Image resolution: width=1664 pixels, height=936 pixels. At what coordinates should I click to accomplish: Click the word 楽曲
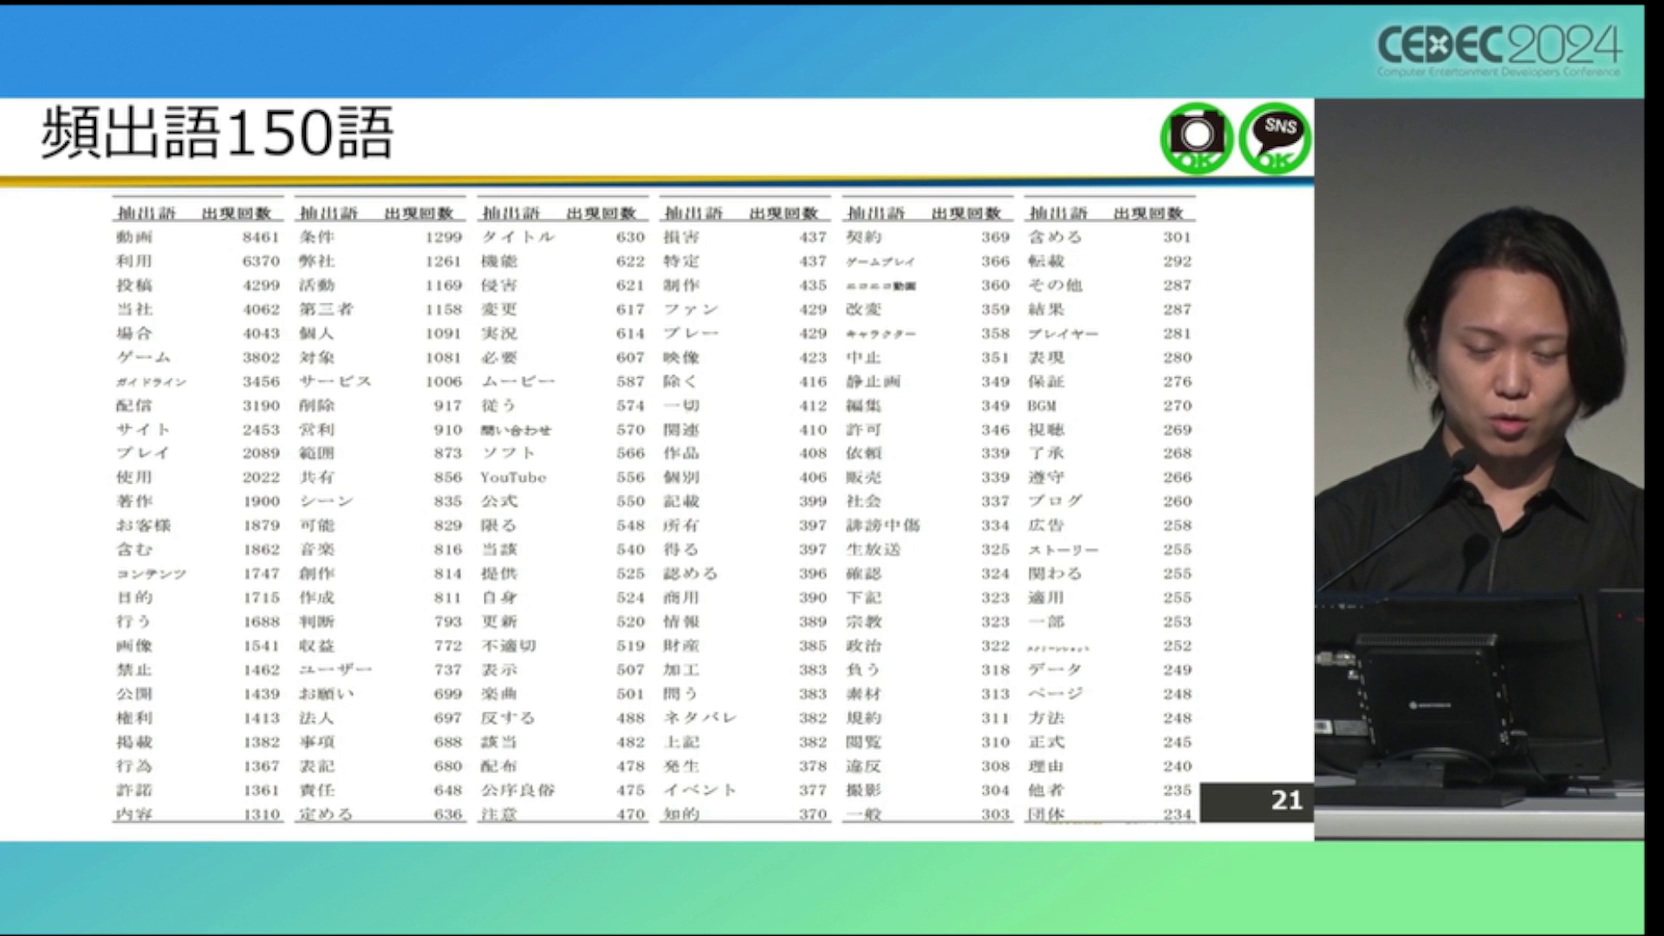(x=499, y=694)
